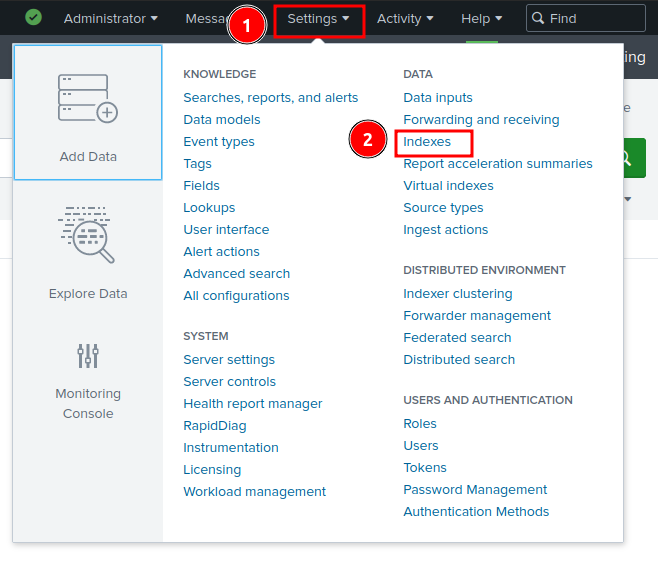Open Data inputs link
The image size is (658, 586).
[x=438, y=98]
